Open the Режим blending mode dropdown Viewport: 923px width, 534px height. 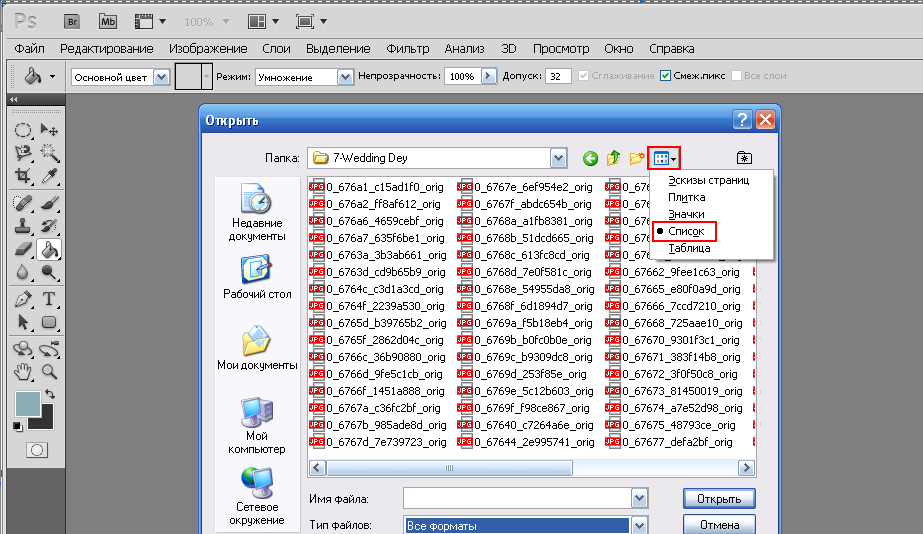tap(345, 76)
